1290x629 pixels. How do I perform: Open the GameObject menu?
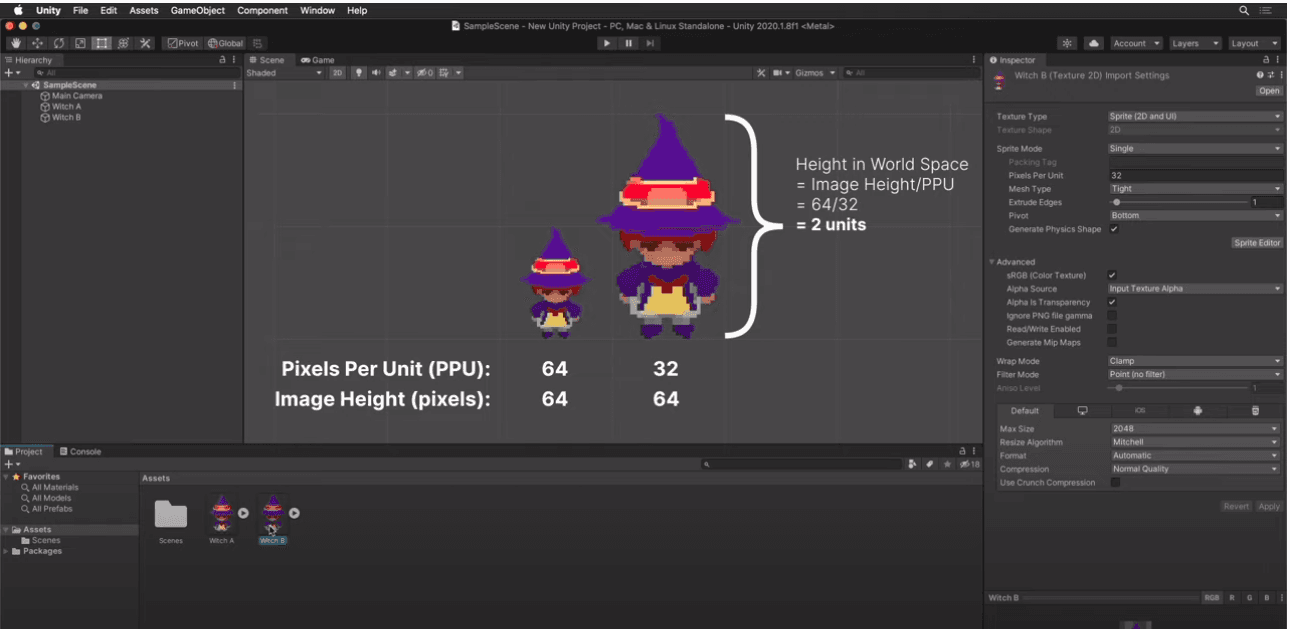198,10
